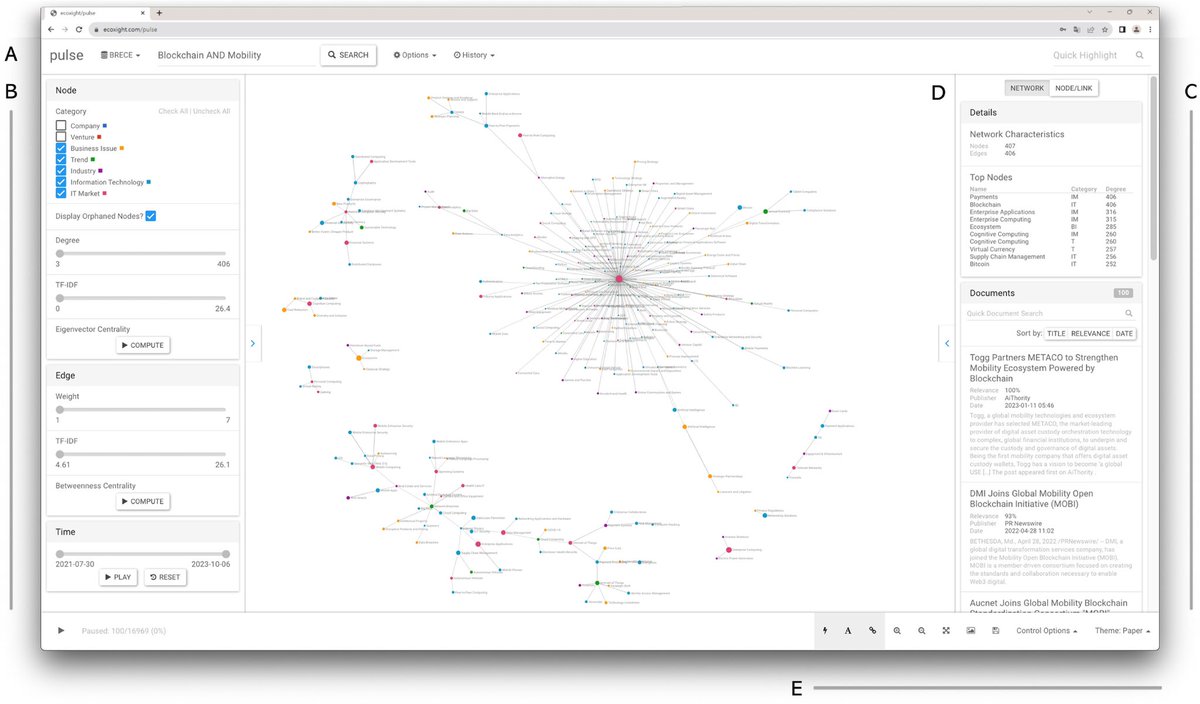Screen dimensions: 1200x704
Task: Click the edge TF-IDF slider handle
Action: click(60, 454)
